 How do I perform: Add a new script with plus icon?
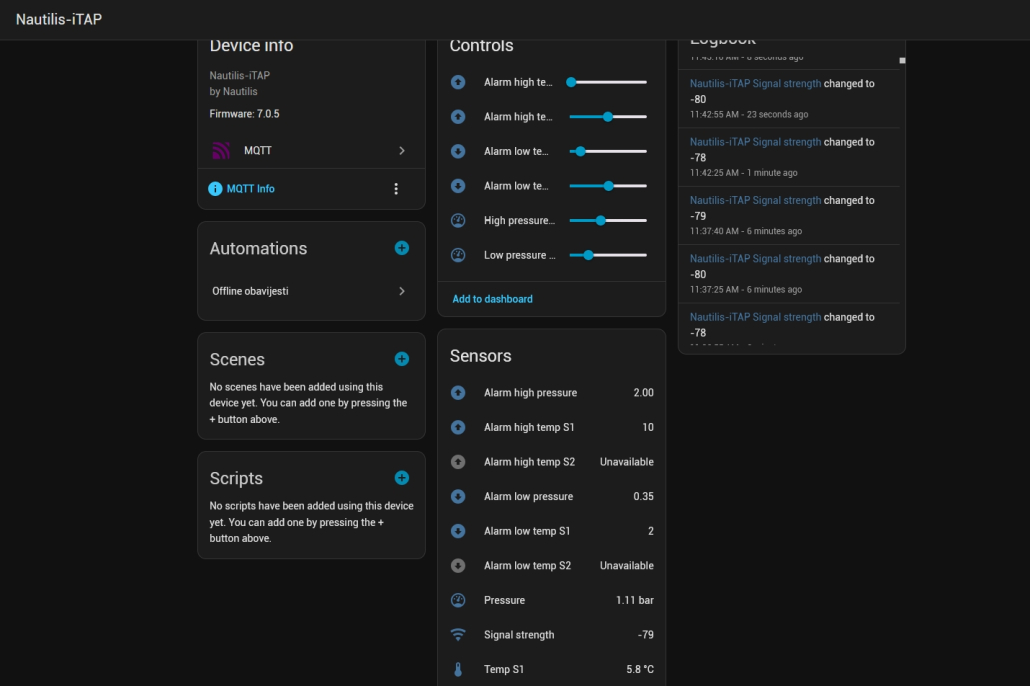pyautogui.click(x=401, y=478)
